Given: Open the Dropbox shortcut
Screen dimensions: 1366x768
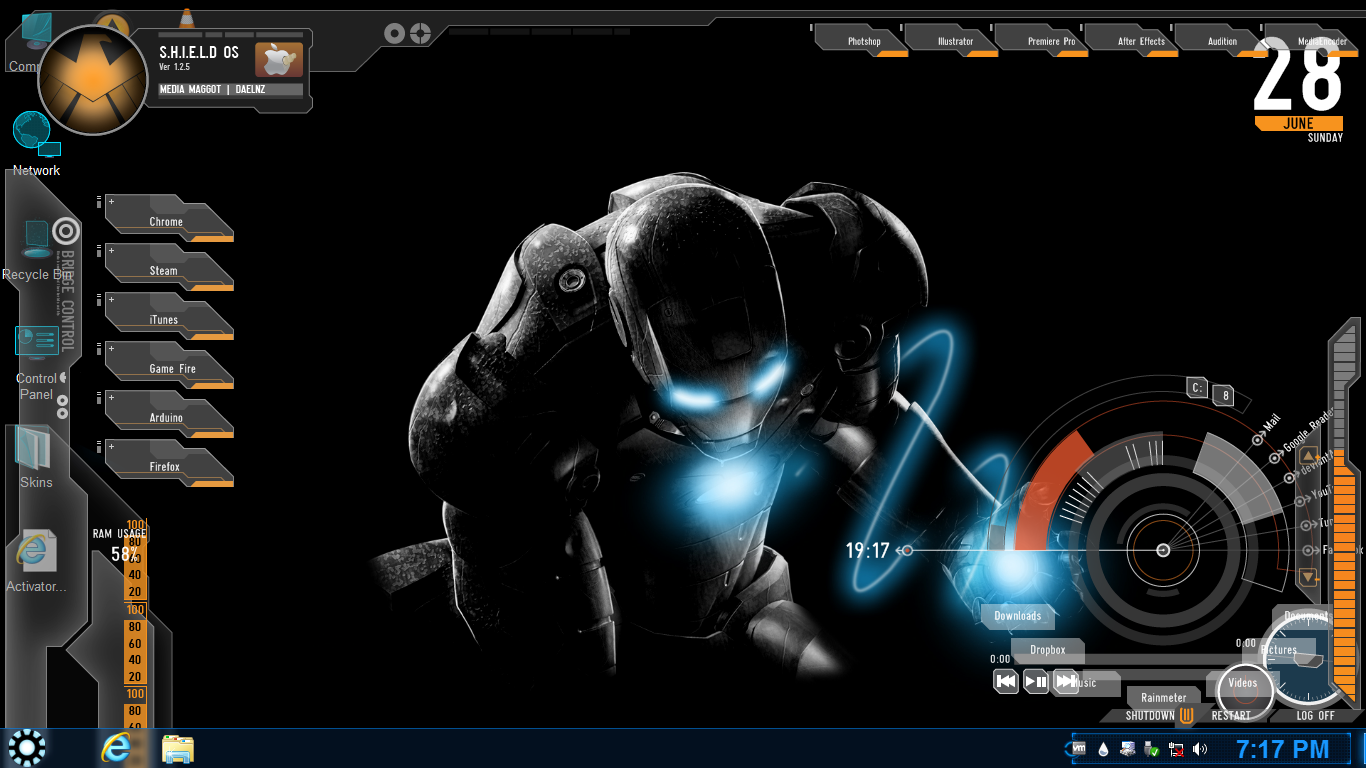Looking at the screenshot, I should (x=1048, y=650).
